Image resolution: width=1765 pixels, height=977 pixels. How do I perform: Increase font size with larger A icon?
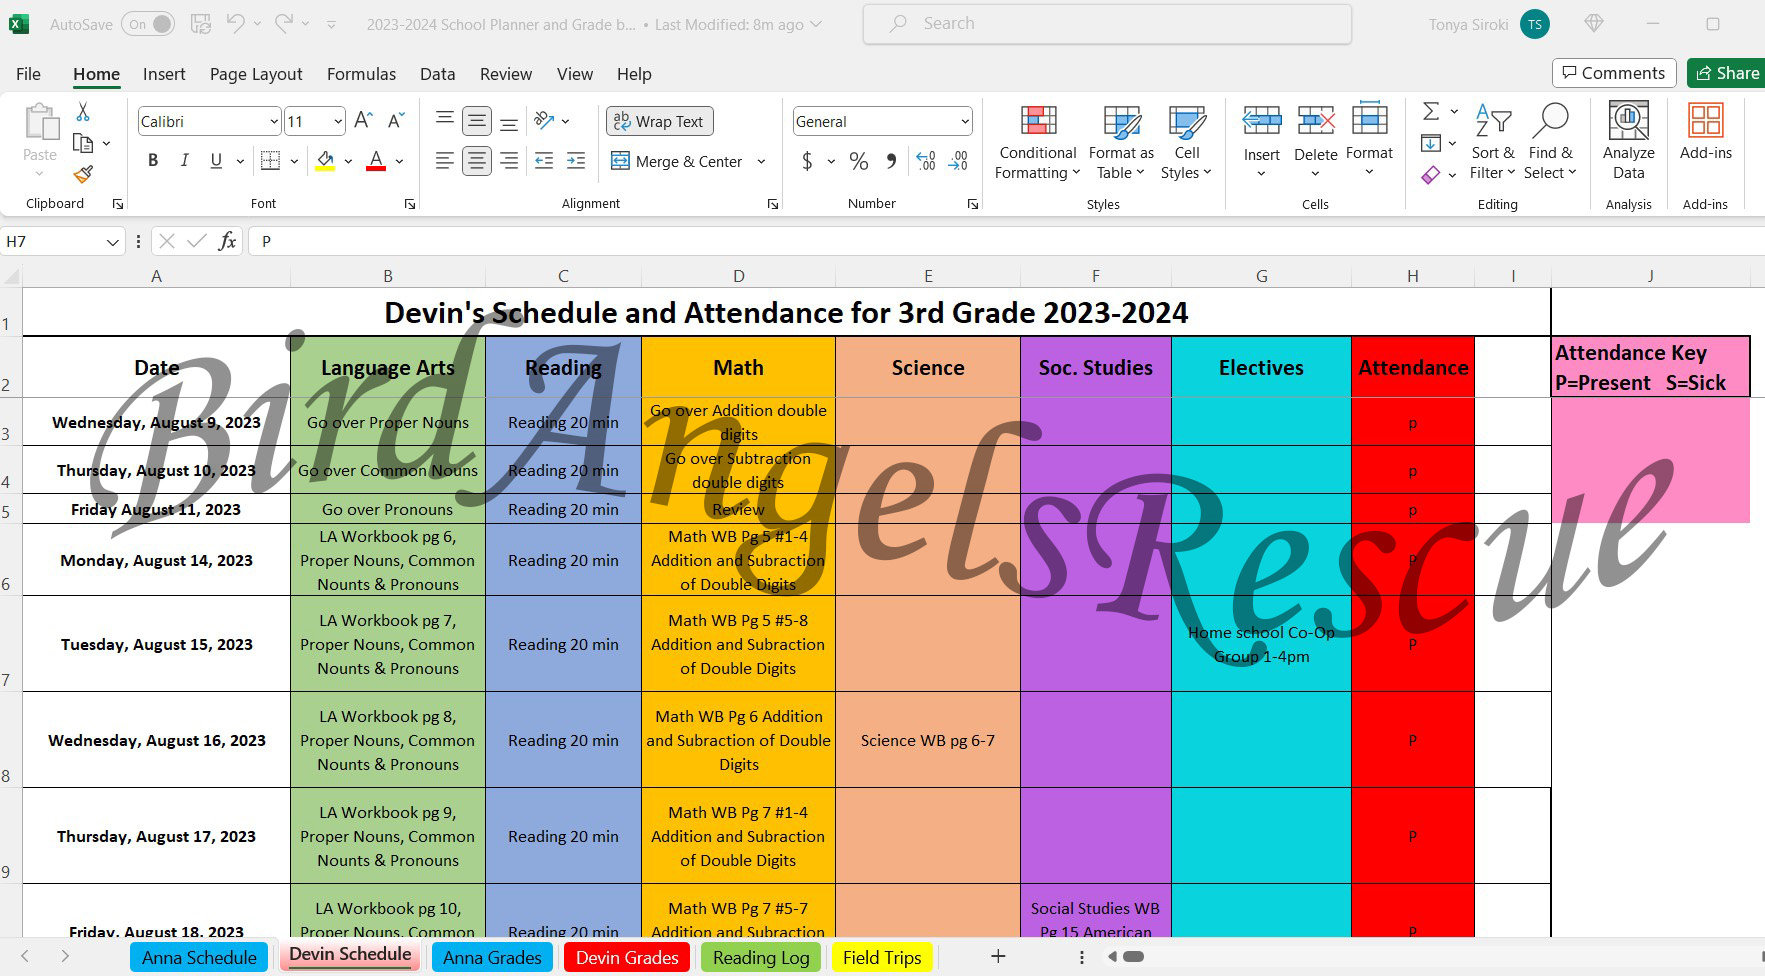click(x=364, y=121)
